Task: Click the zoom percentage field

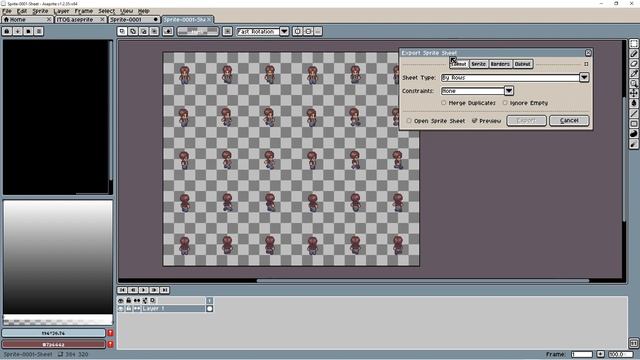Action: (x=621, y=354)
